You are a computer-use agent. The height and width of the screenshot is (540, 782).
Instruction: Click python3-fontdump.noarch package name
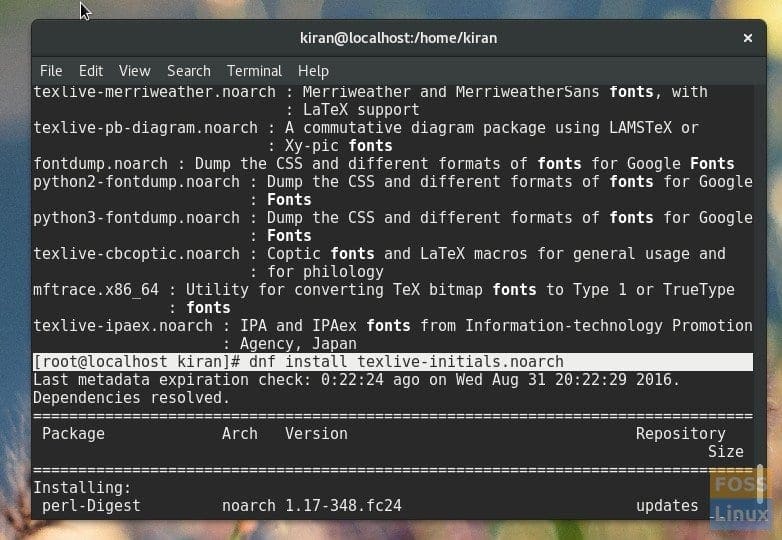(136, 218)
